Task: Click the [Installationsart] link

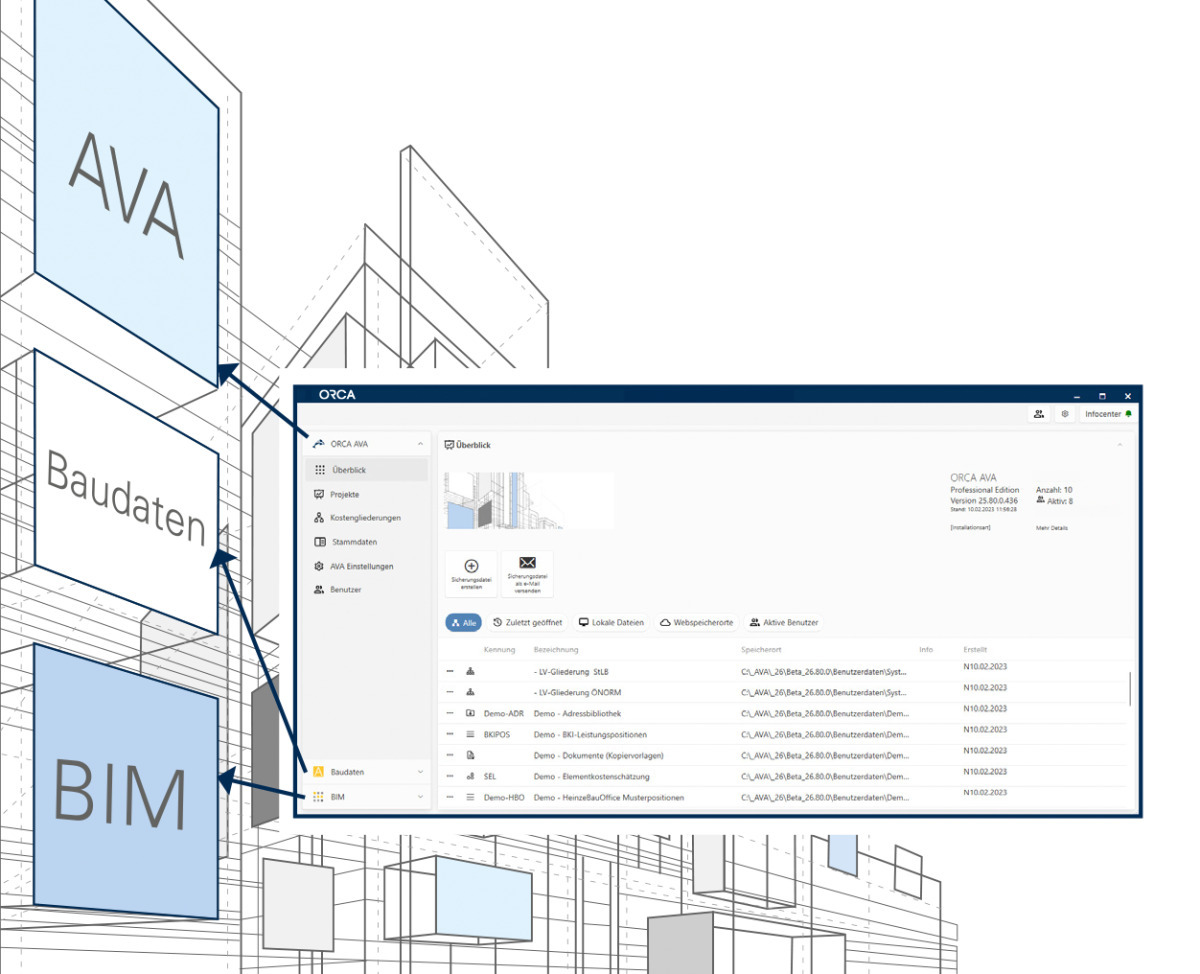Action: click(x=970, y=527)
